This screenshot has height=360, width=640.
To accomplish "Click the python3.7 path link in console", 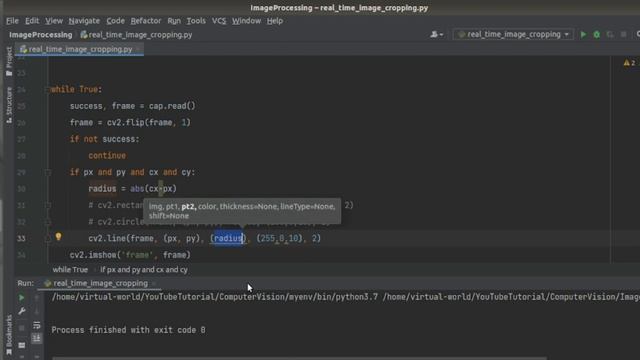I will pyautogui.click(x=215, y=297).
